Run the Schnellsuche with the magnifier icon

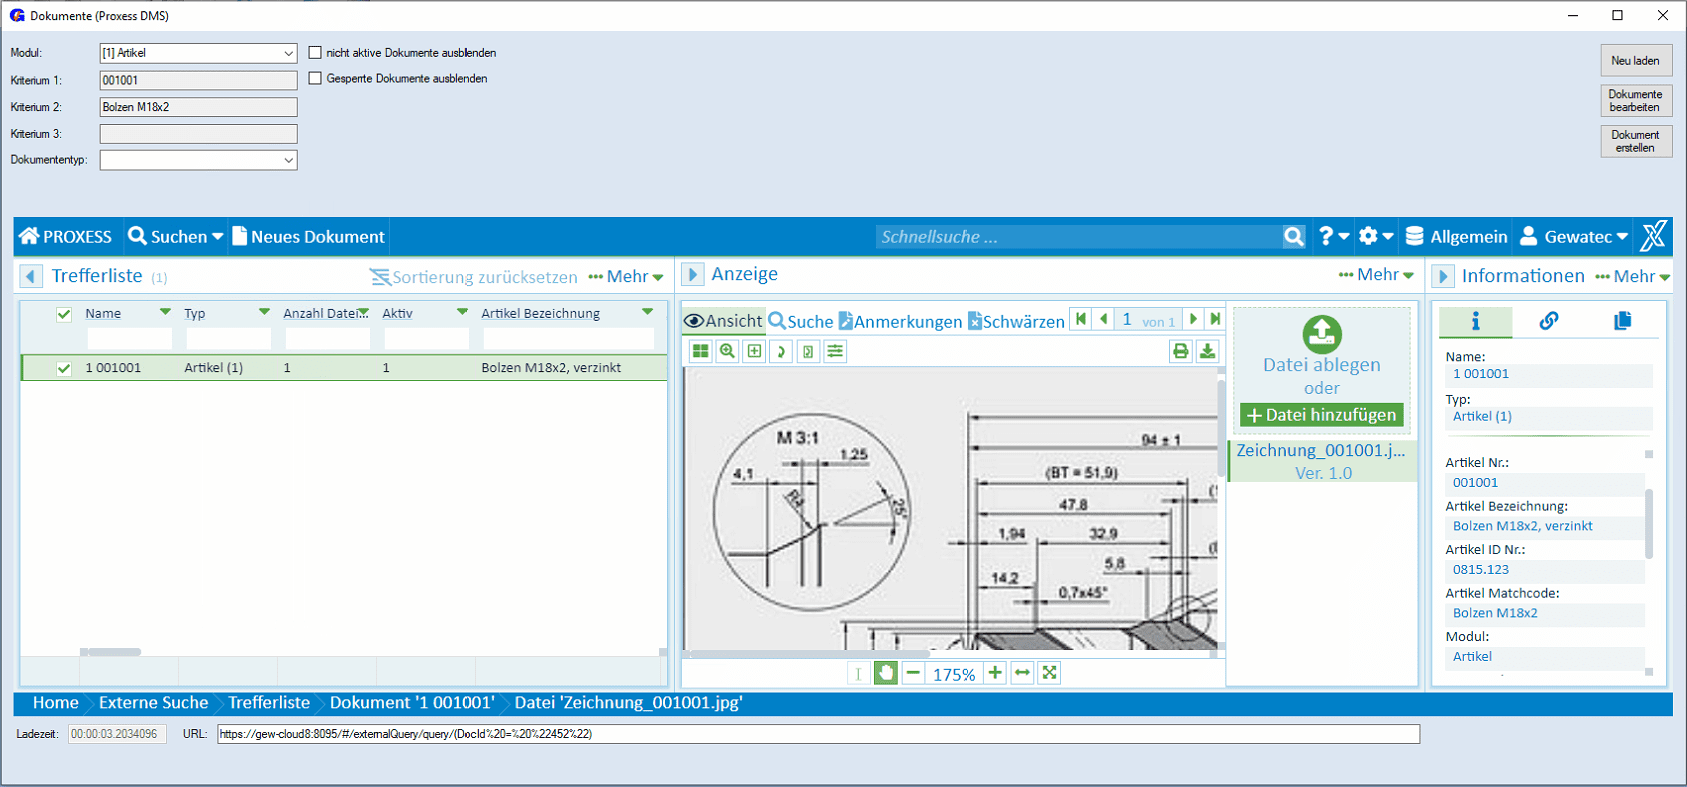pos(1294,237)
